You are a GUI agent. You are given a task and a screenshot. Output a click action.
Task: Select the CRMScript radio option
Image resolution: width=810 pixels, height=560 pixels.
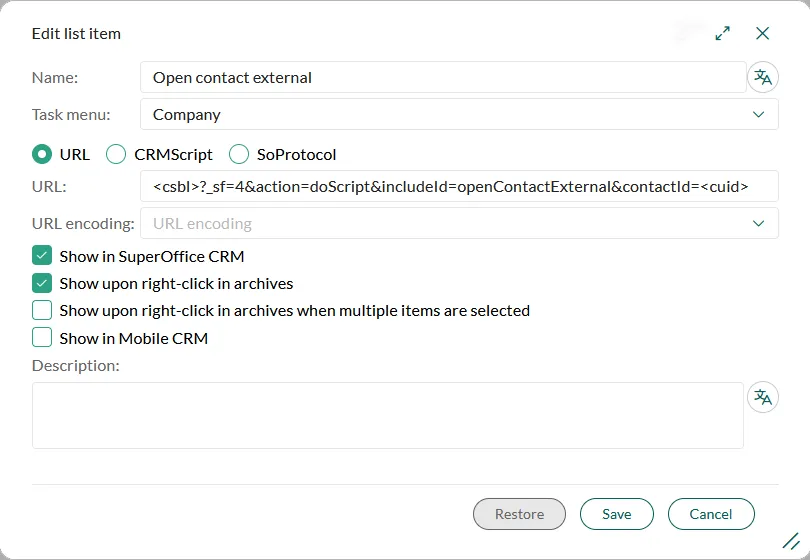click(x=116, y=154)
